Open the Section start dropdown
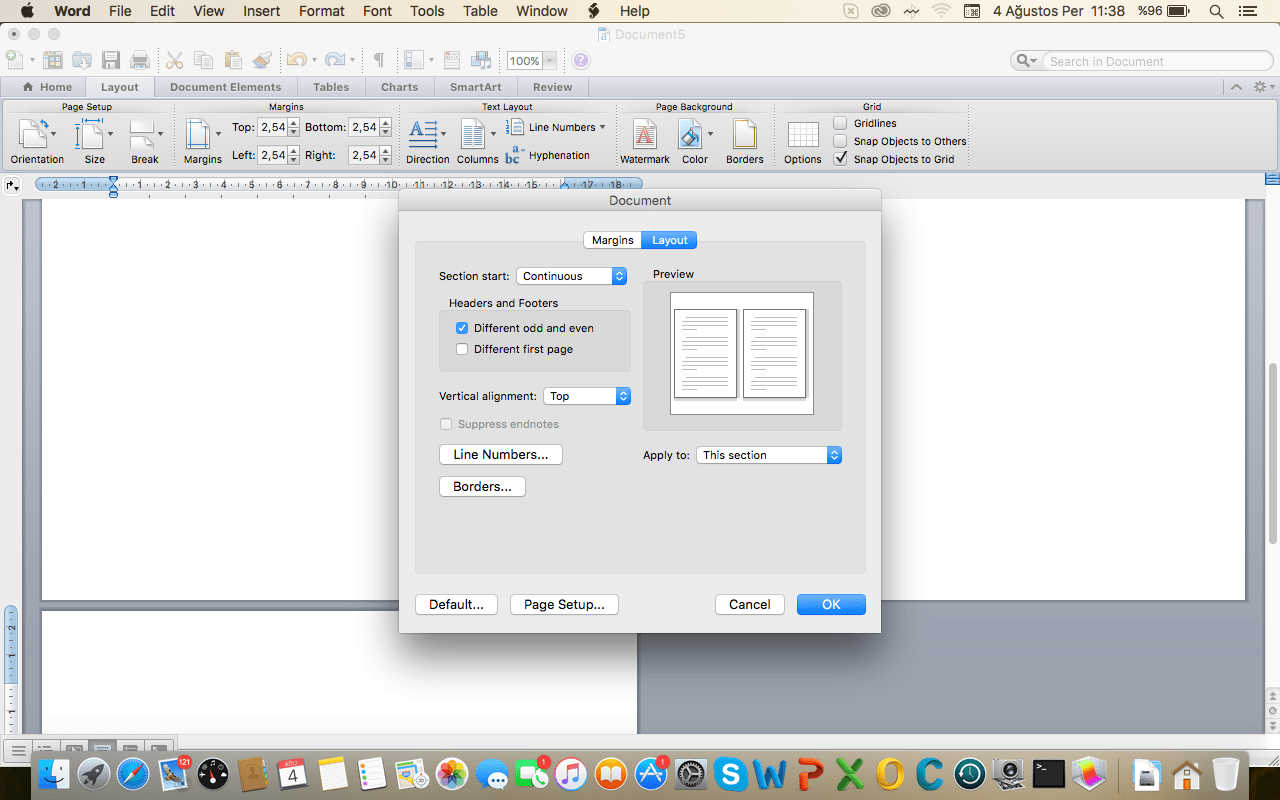The height and width of the screenshot is (800, 1280). (571, 276)
